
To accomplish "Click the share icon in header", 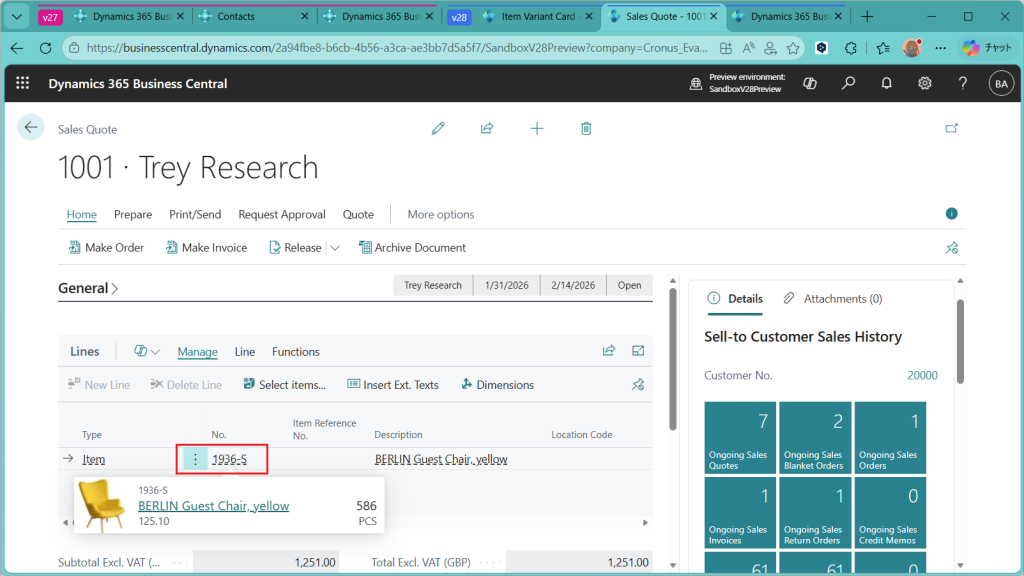I will point(487,128).
